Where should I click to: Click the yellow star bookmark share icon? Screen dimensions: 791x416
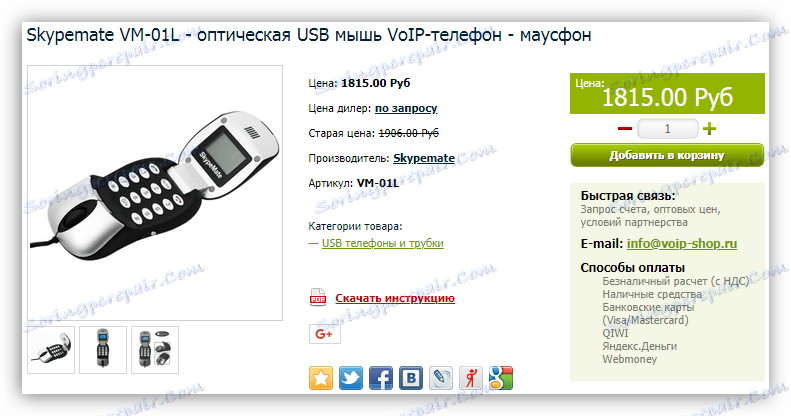coord(321,378)
